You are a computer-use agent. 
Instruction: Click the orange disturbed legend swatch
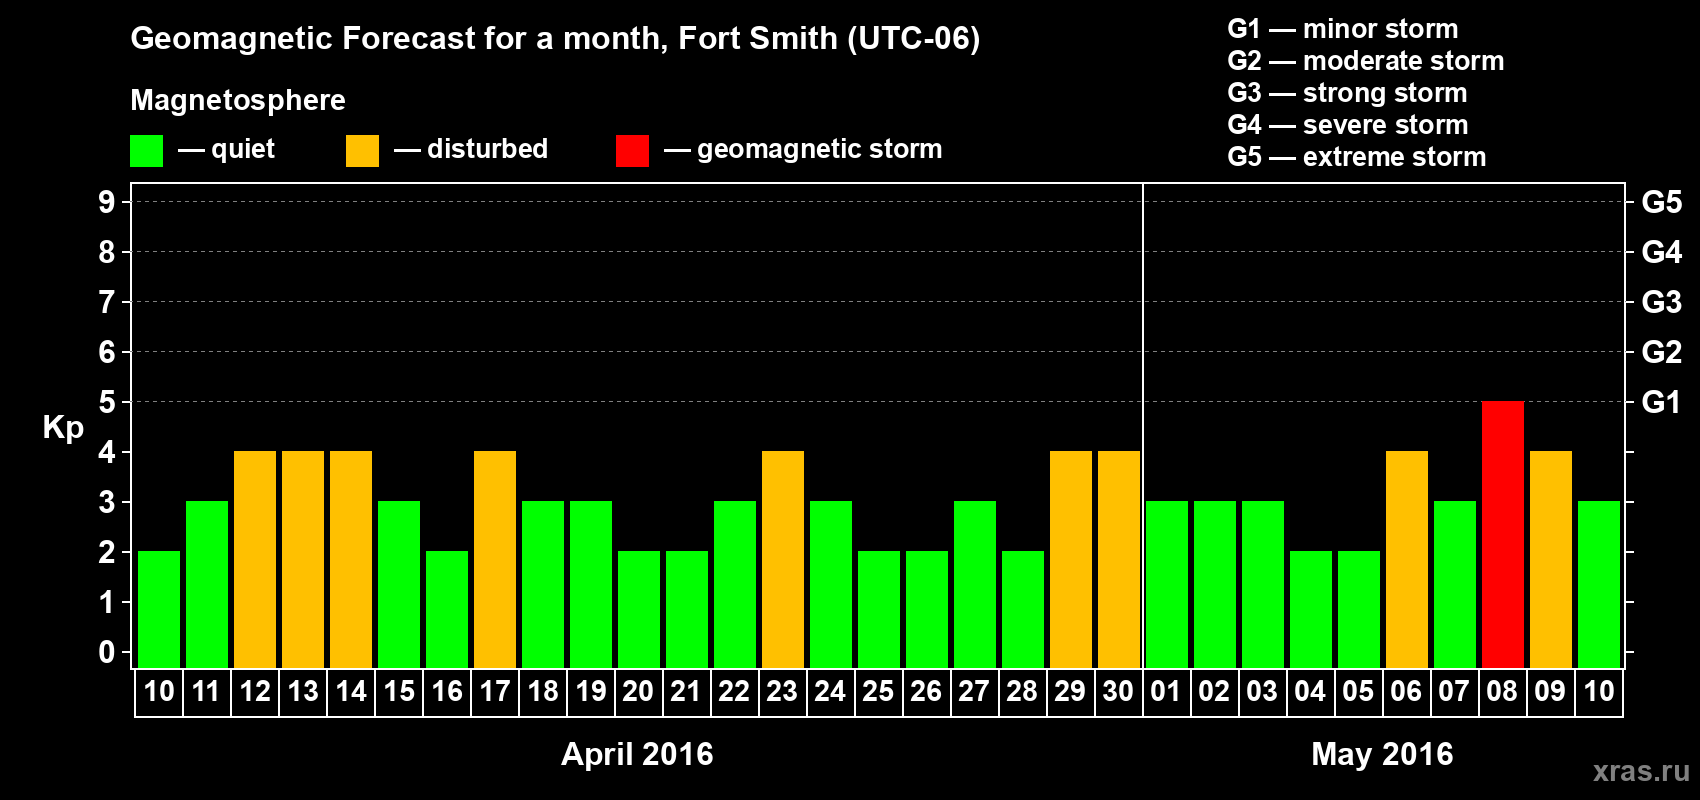pyautogui.click(x=362, y=151)
